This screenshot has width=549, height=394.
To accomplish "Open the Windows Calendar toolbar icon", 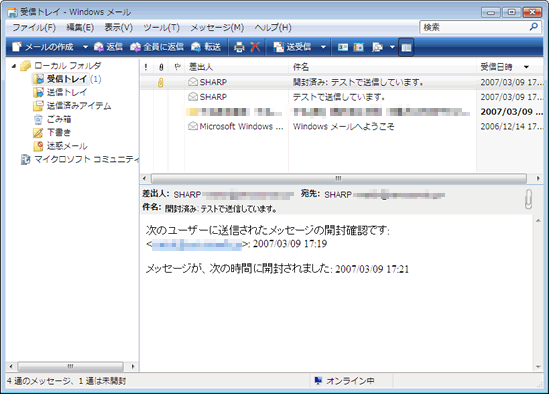I will 359,47.
